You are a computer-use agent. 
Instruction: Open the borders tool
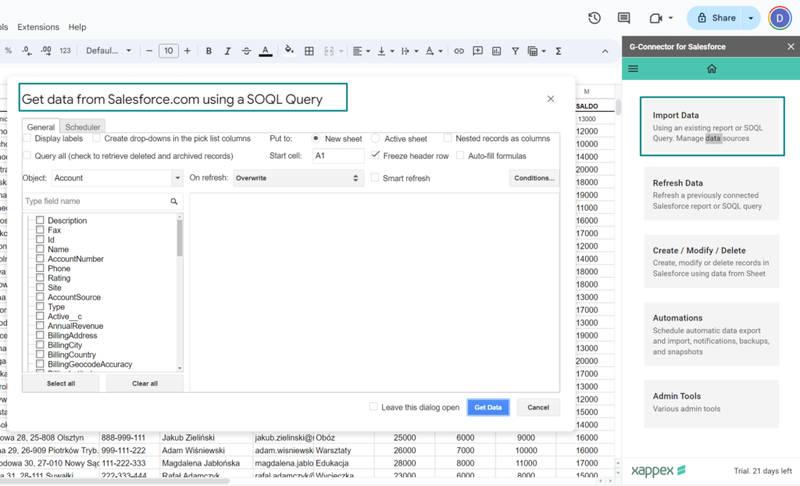pos(309,50)
